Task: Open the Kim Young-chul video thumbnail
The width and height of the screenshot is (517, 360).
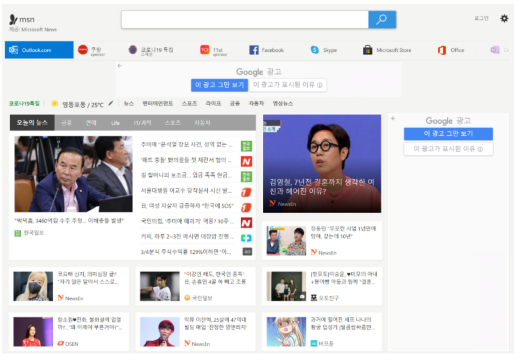Action: tap(322, 164)
